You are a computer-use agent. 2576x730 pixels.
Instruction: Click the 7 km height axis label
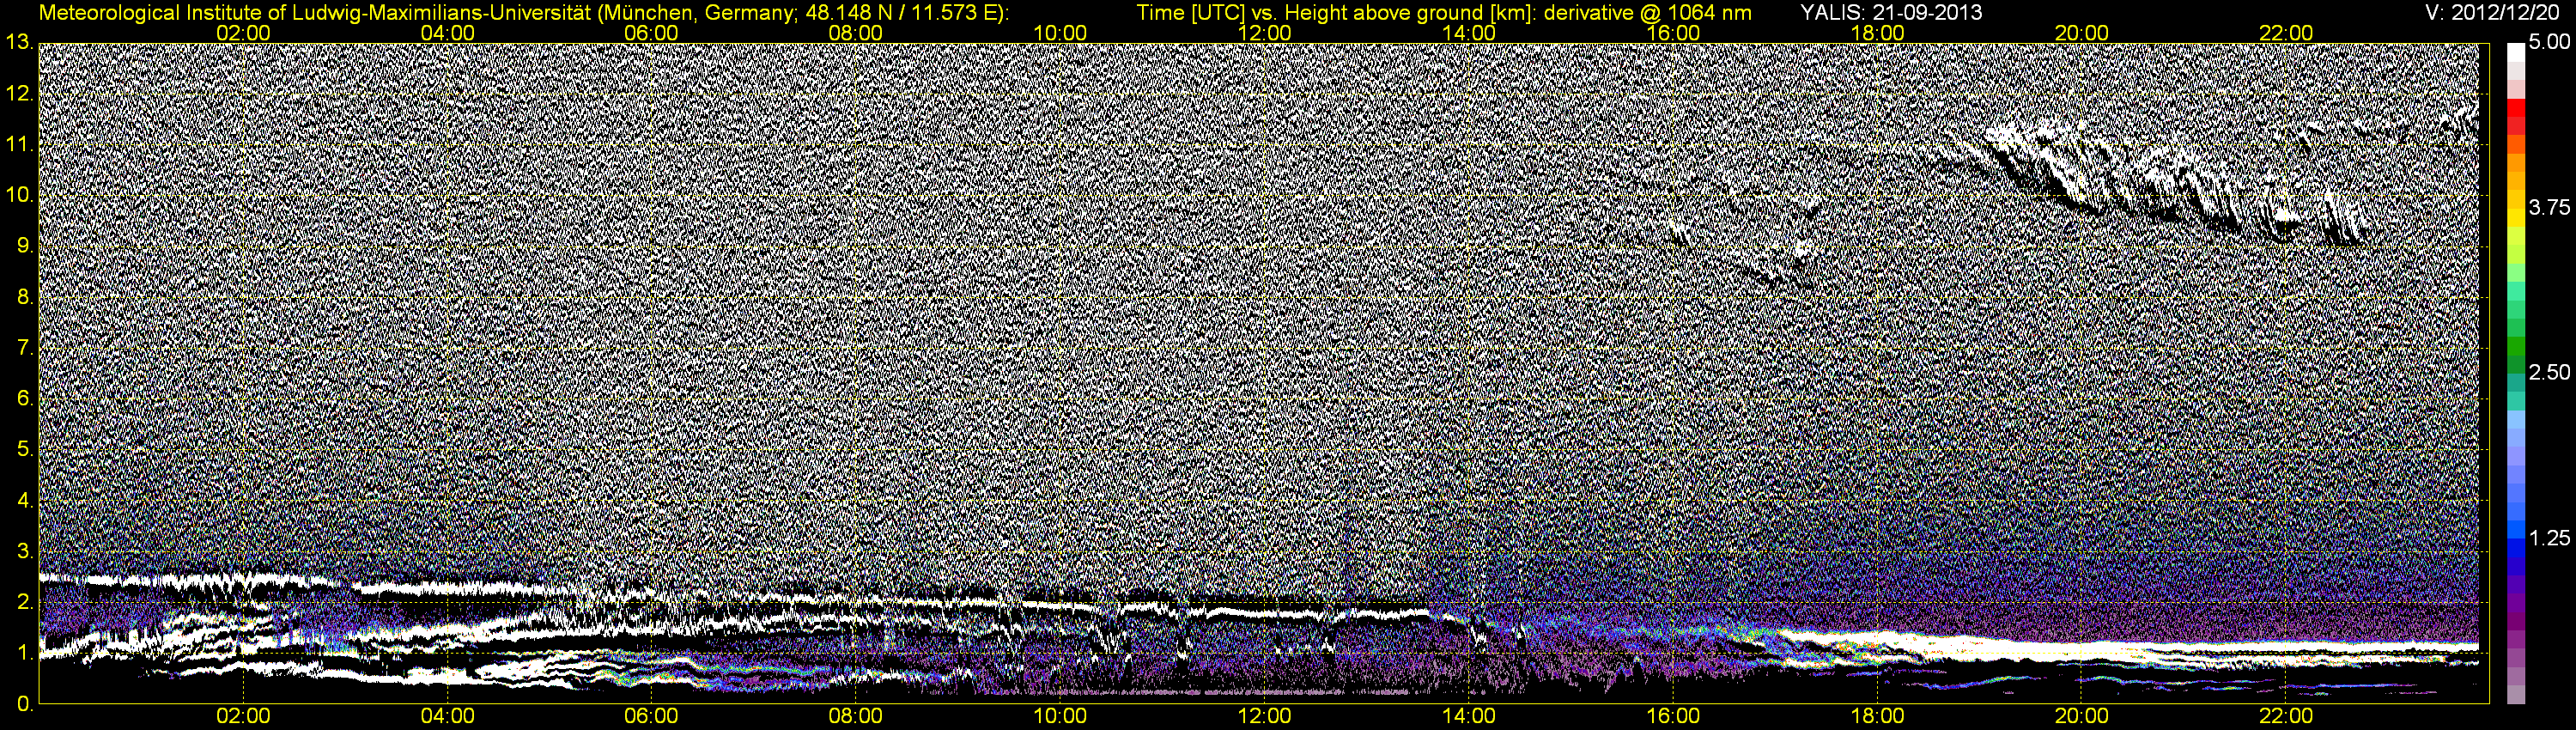[24, 348]
